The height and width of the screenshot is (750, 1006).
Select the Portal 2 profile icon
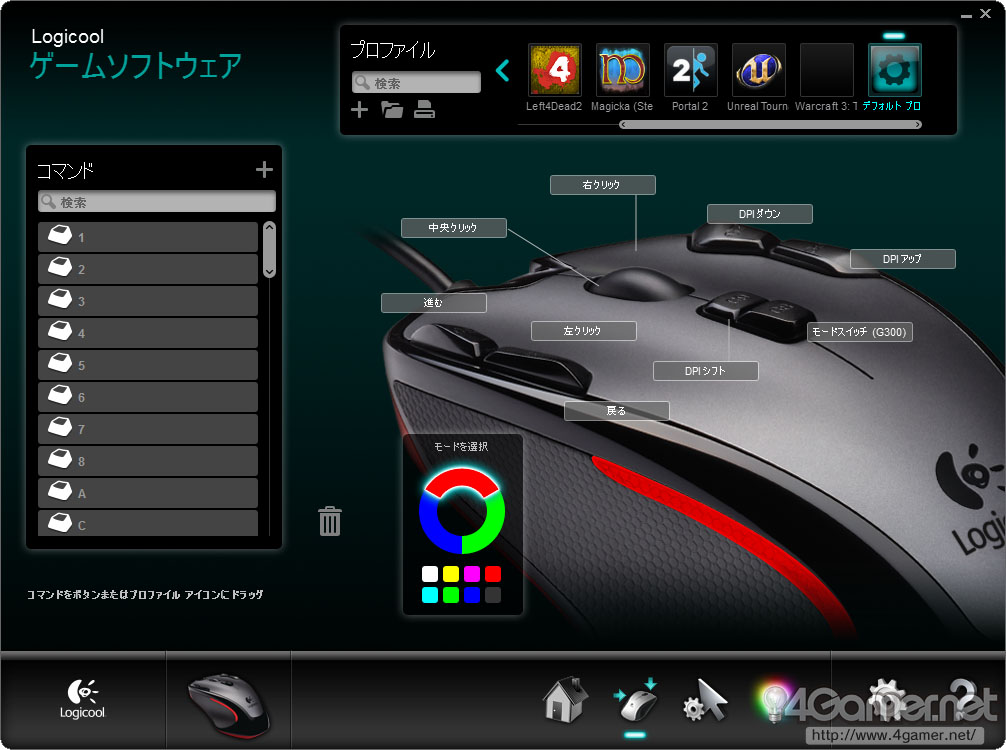point(690,69)
